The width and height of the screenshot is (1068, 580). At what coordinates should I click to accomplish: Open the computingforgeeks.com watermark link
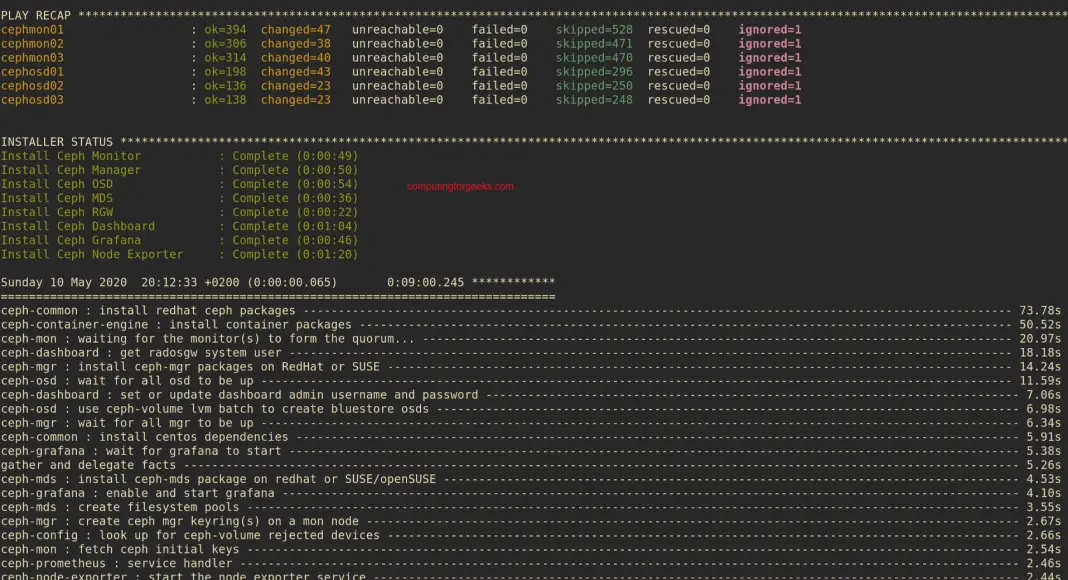pyautogui.click(x=458, y=186)
